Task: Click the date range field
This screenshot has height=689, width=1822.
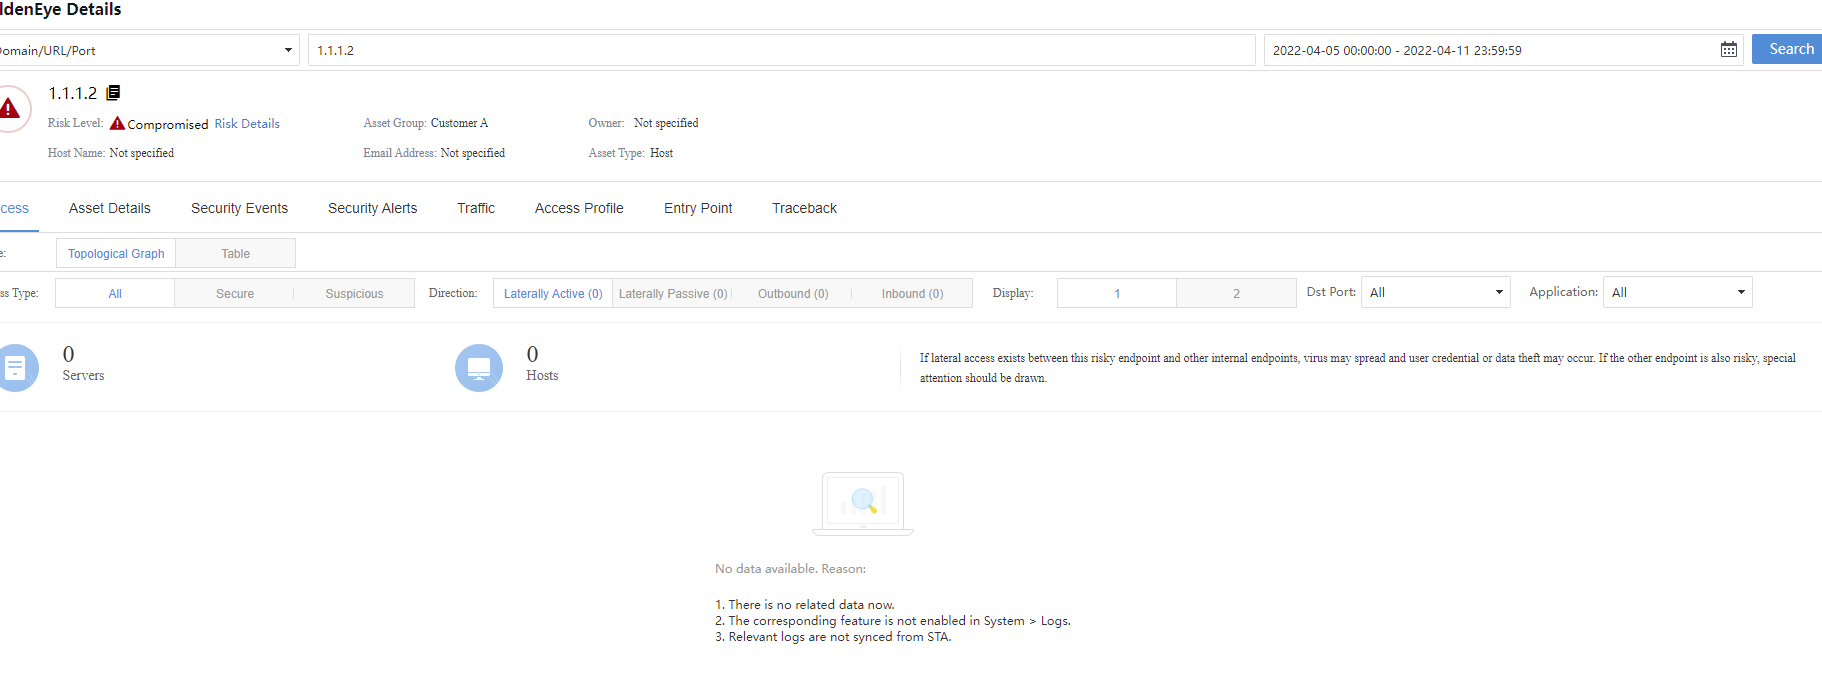Action: pos(1503,50)
